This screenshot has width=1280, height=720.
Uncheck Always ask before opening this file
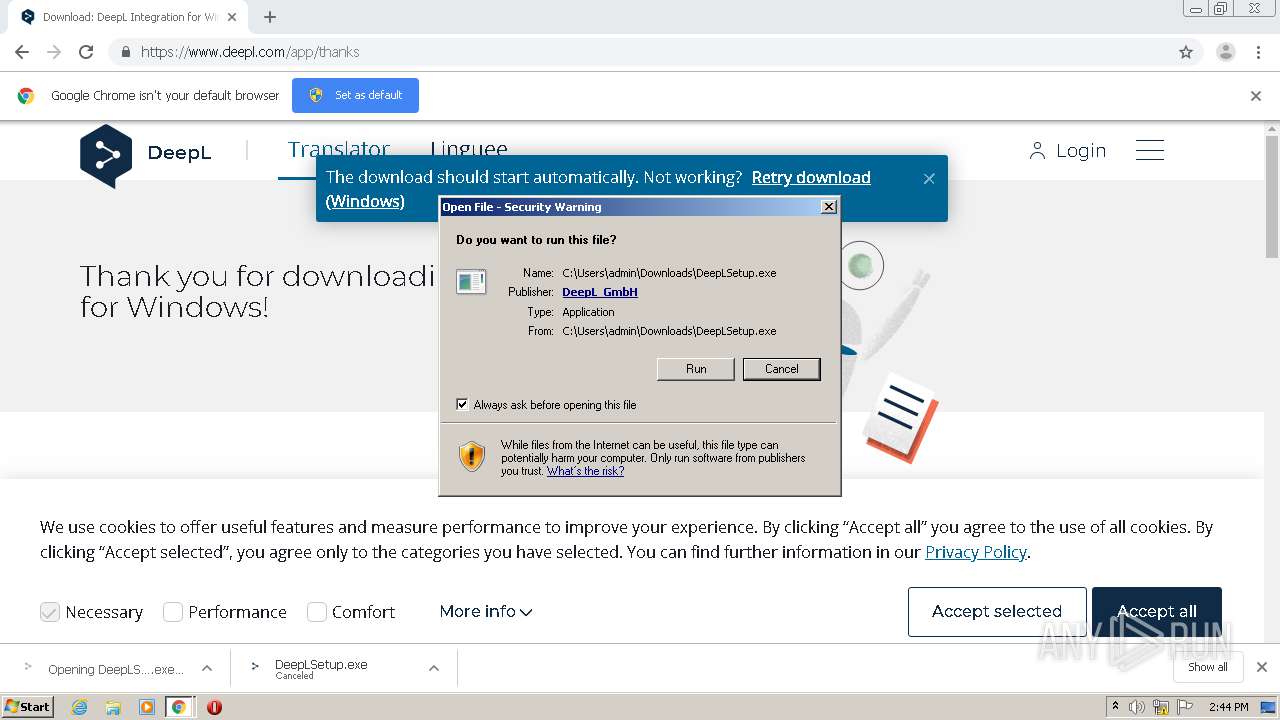(x=462, y=405)
